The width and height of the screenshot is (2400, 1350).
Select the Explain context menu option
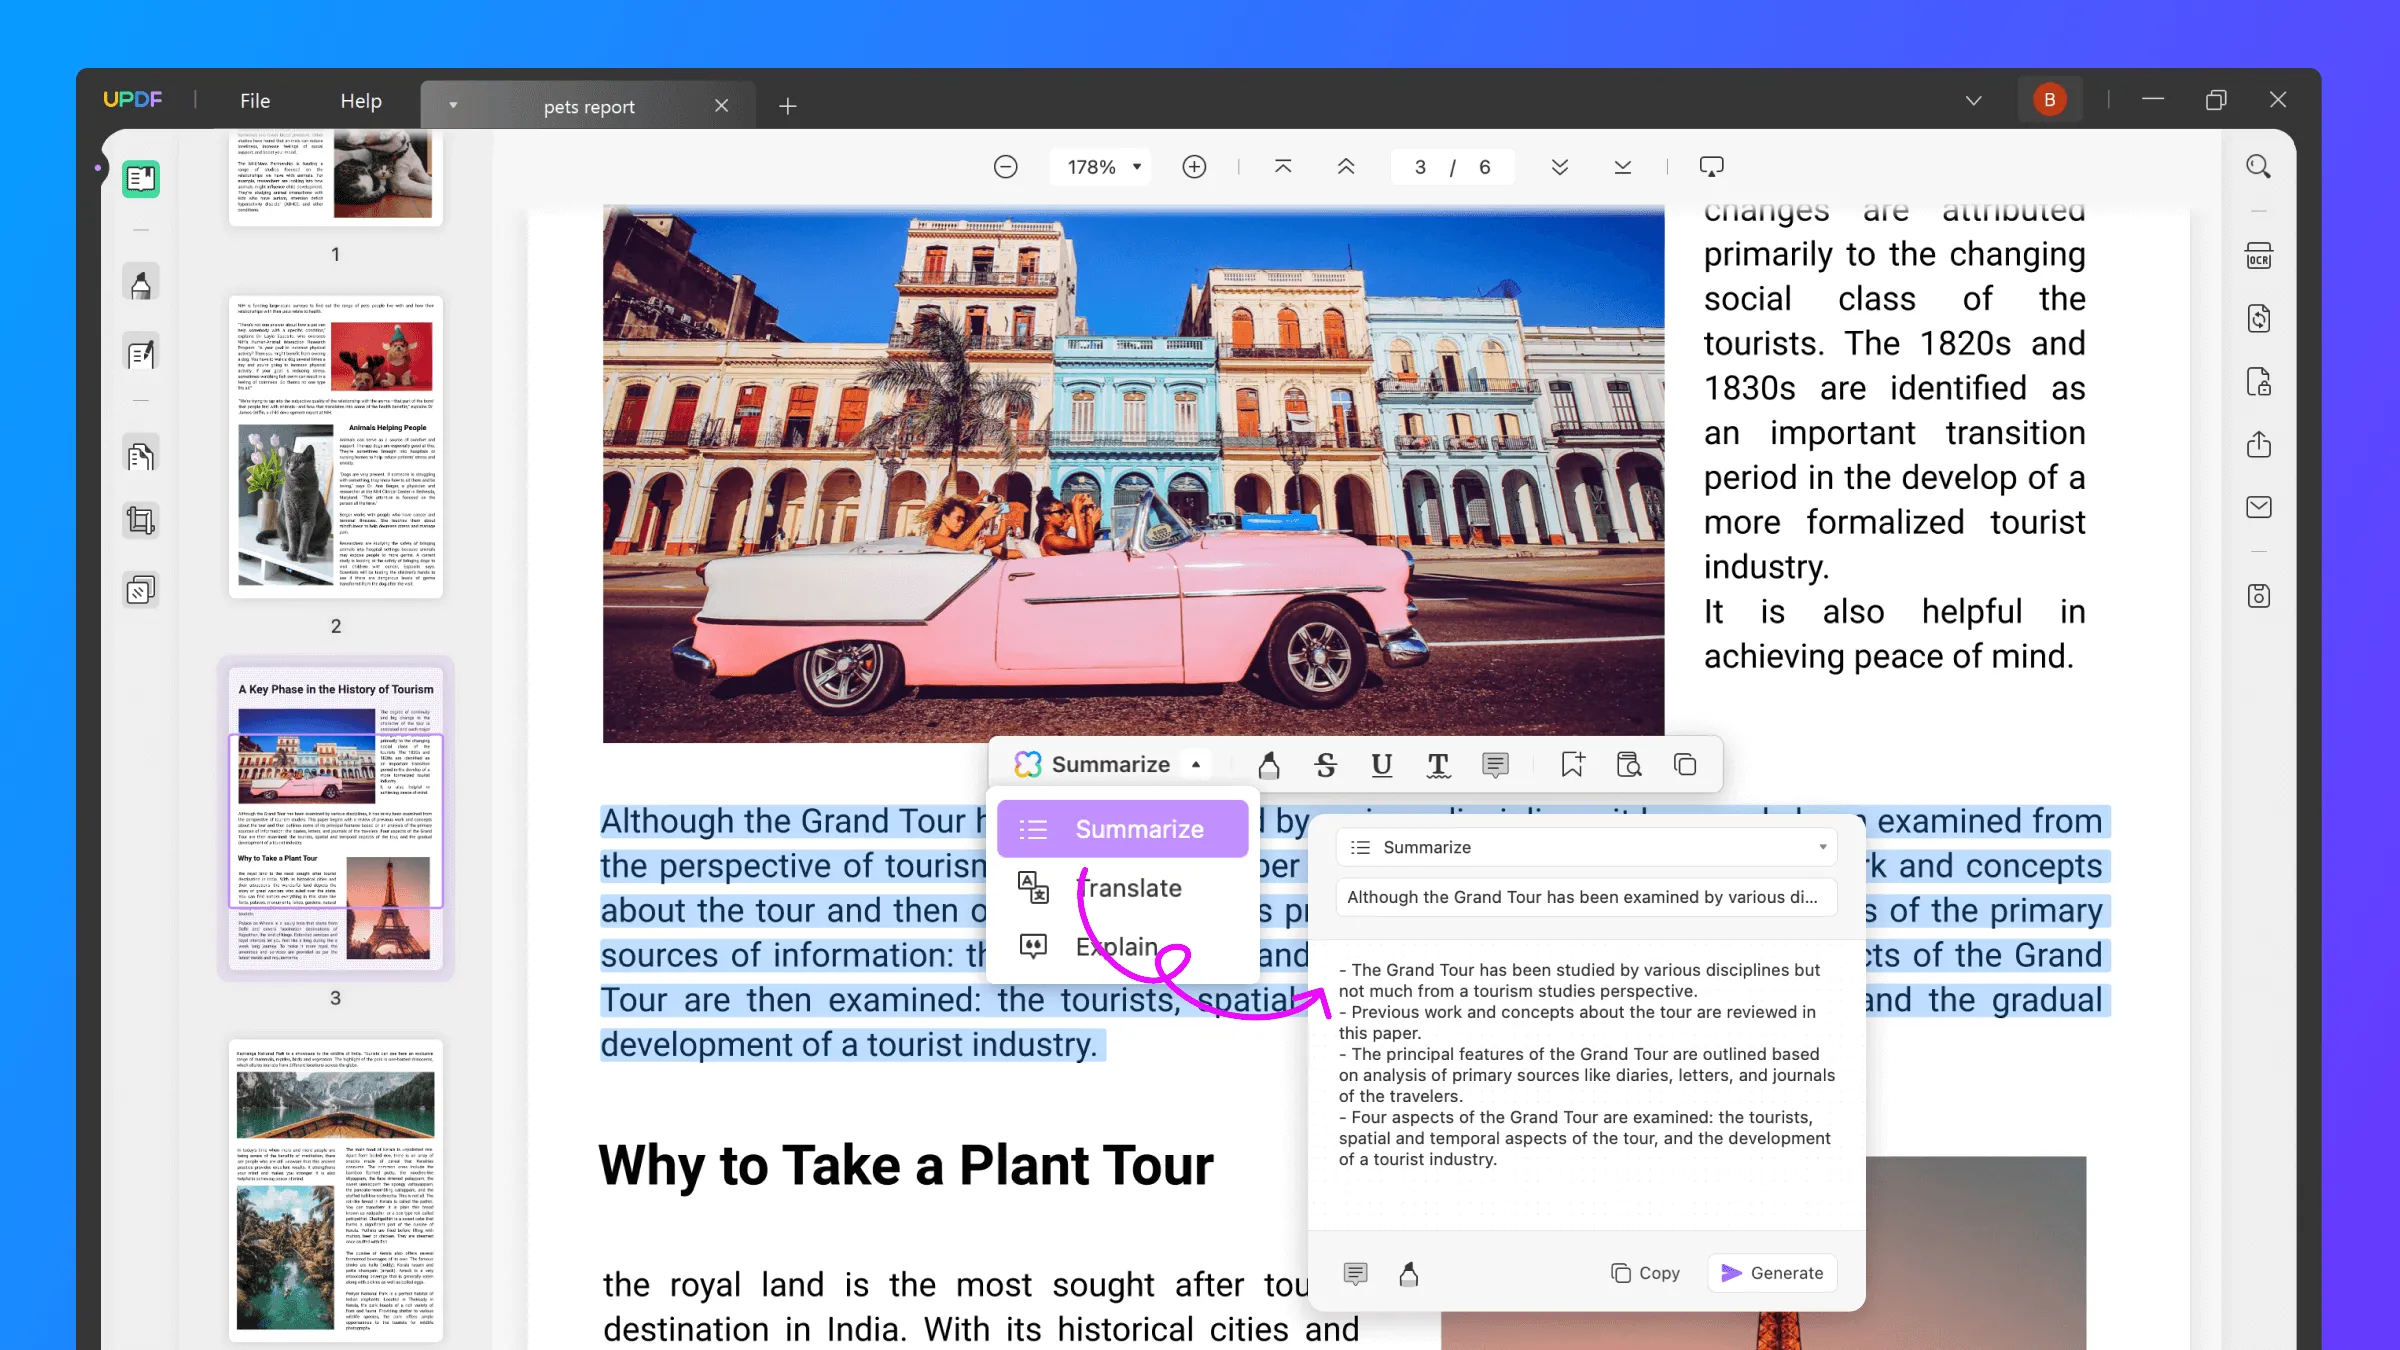1116,945
